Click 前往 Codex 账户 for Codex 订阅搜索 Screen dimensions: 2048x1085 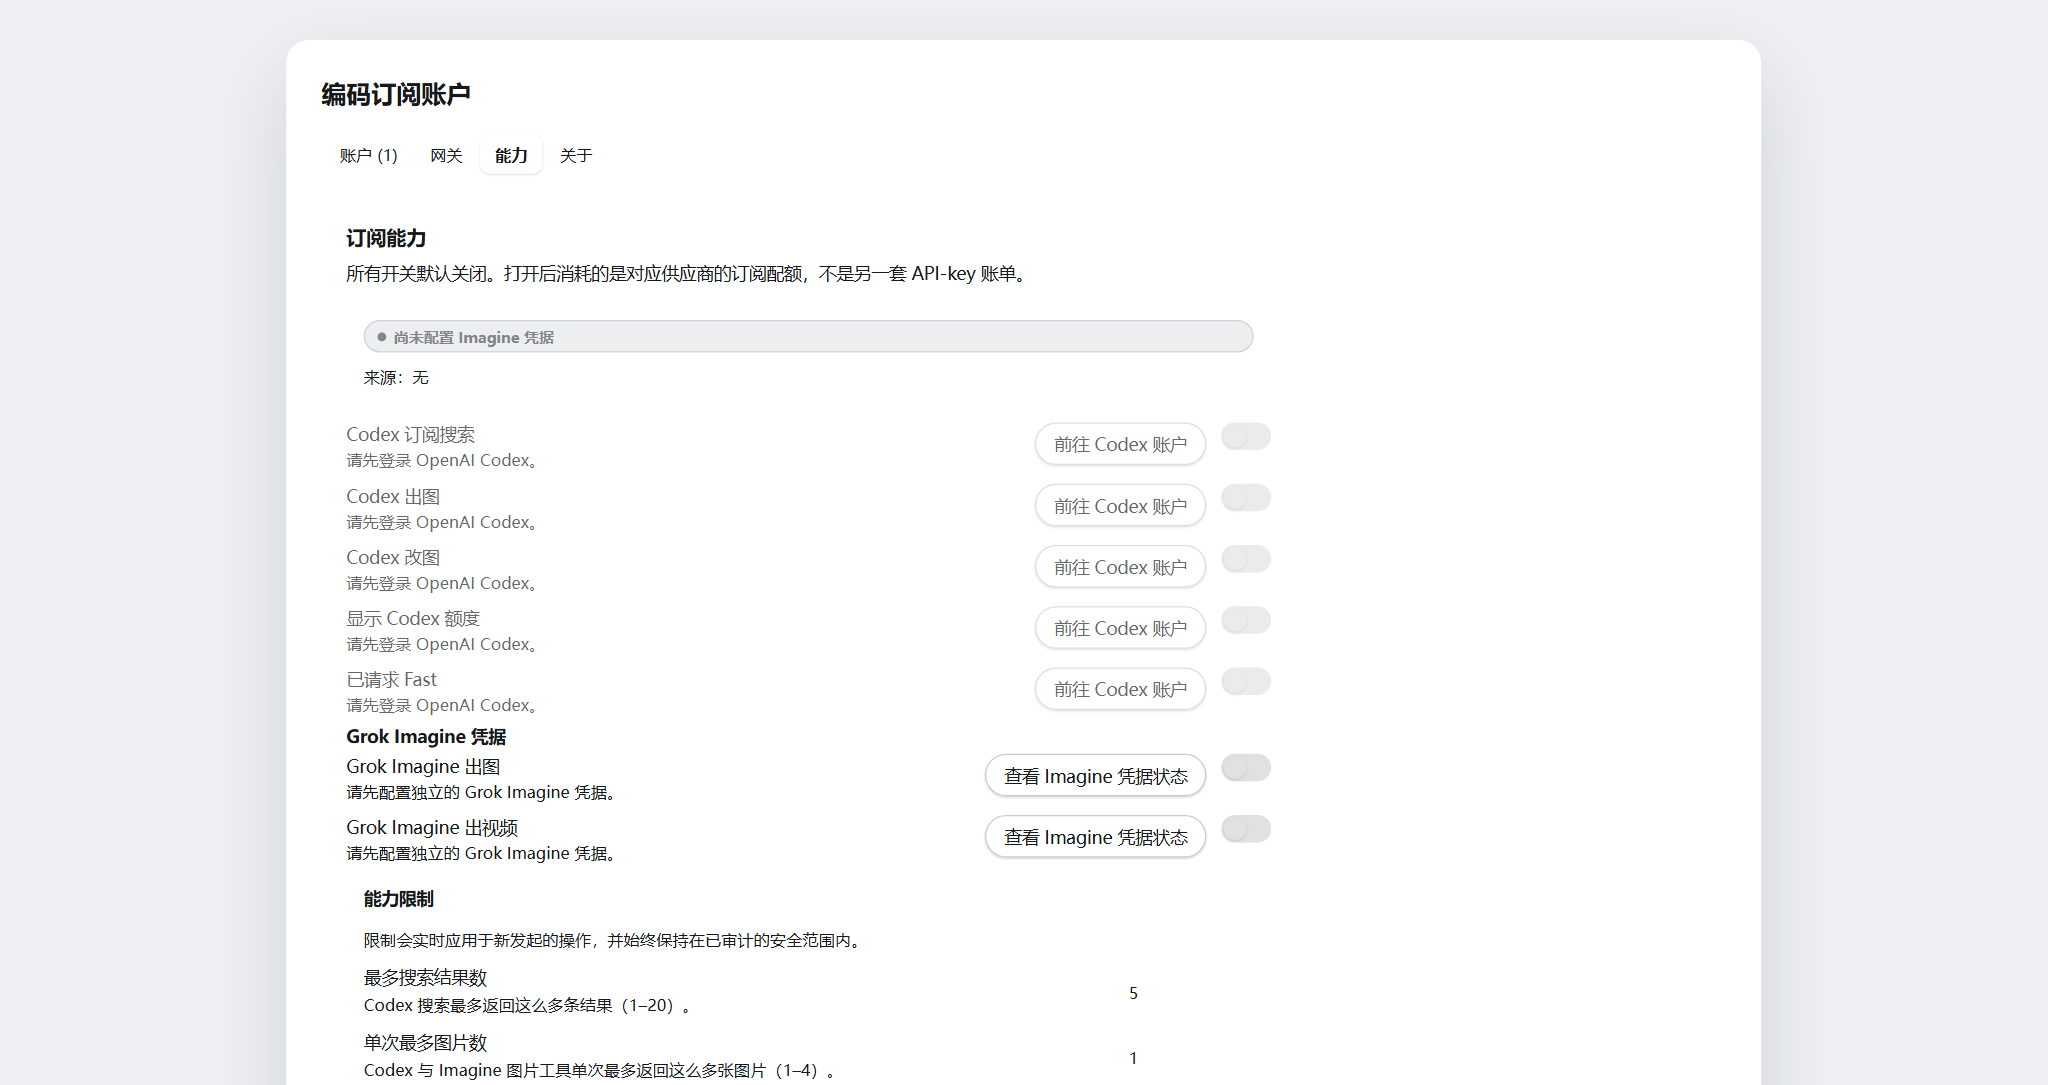point(1120,444)
